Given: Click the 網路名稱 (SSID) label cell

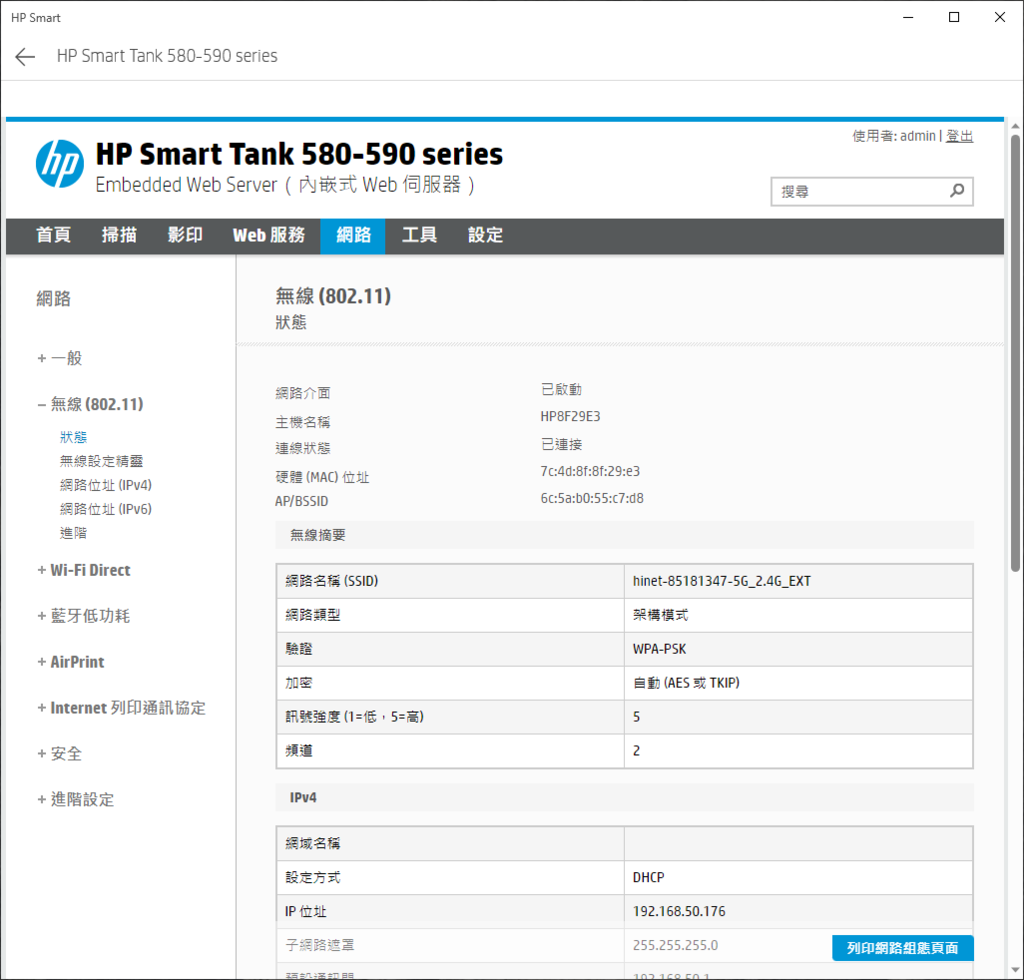Looking at the screenshot, I should 450,581.
